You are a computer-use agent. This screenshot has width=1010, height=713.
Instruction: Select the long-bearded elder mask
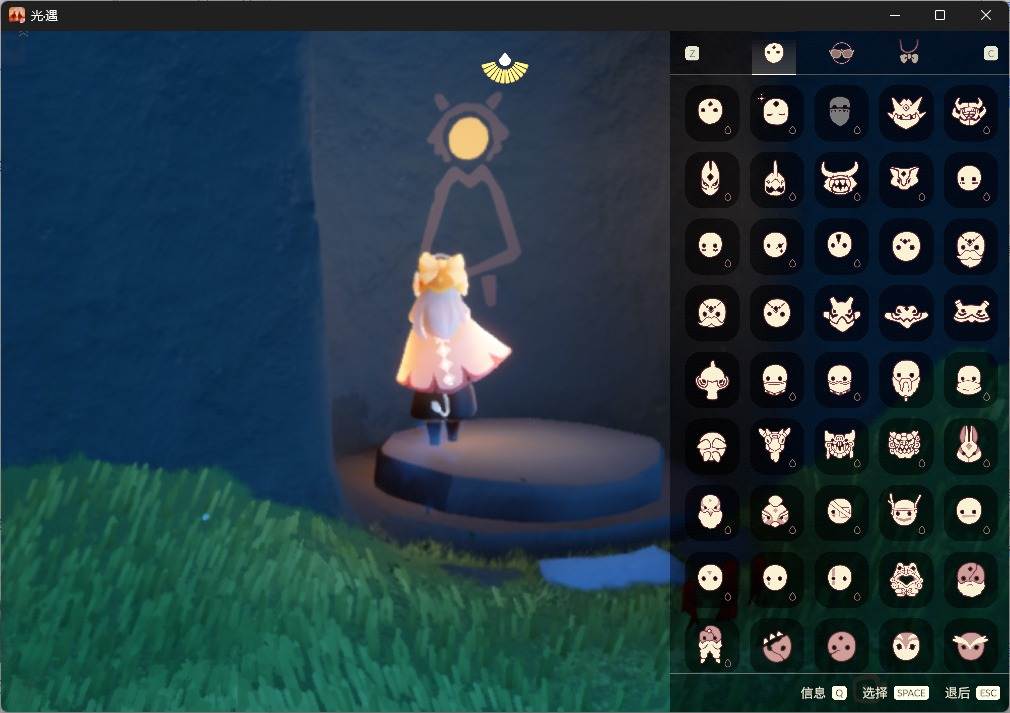[x=906, y=380]
